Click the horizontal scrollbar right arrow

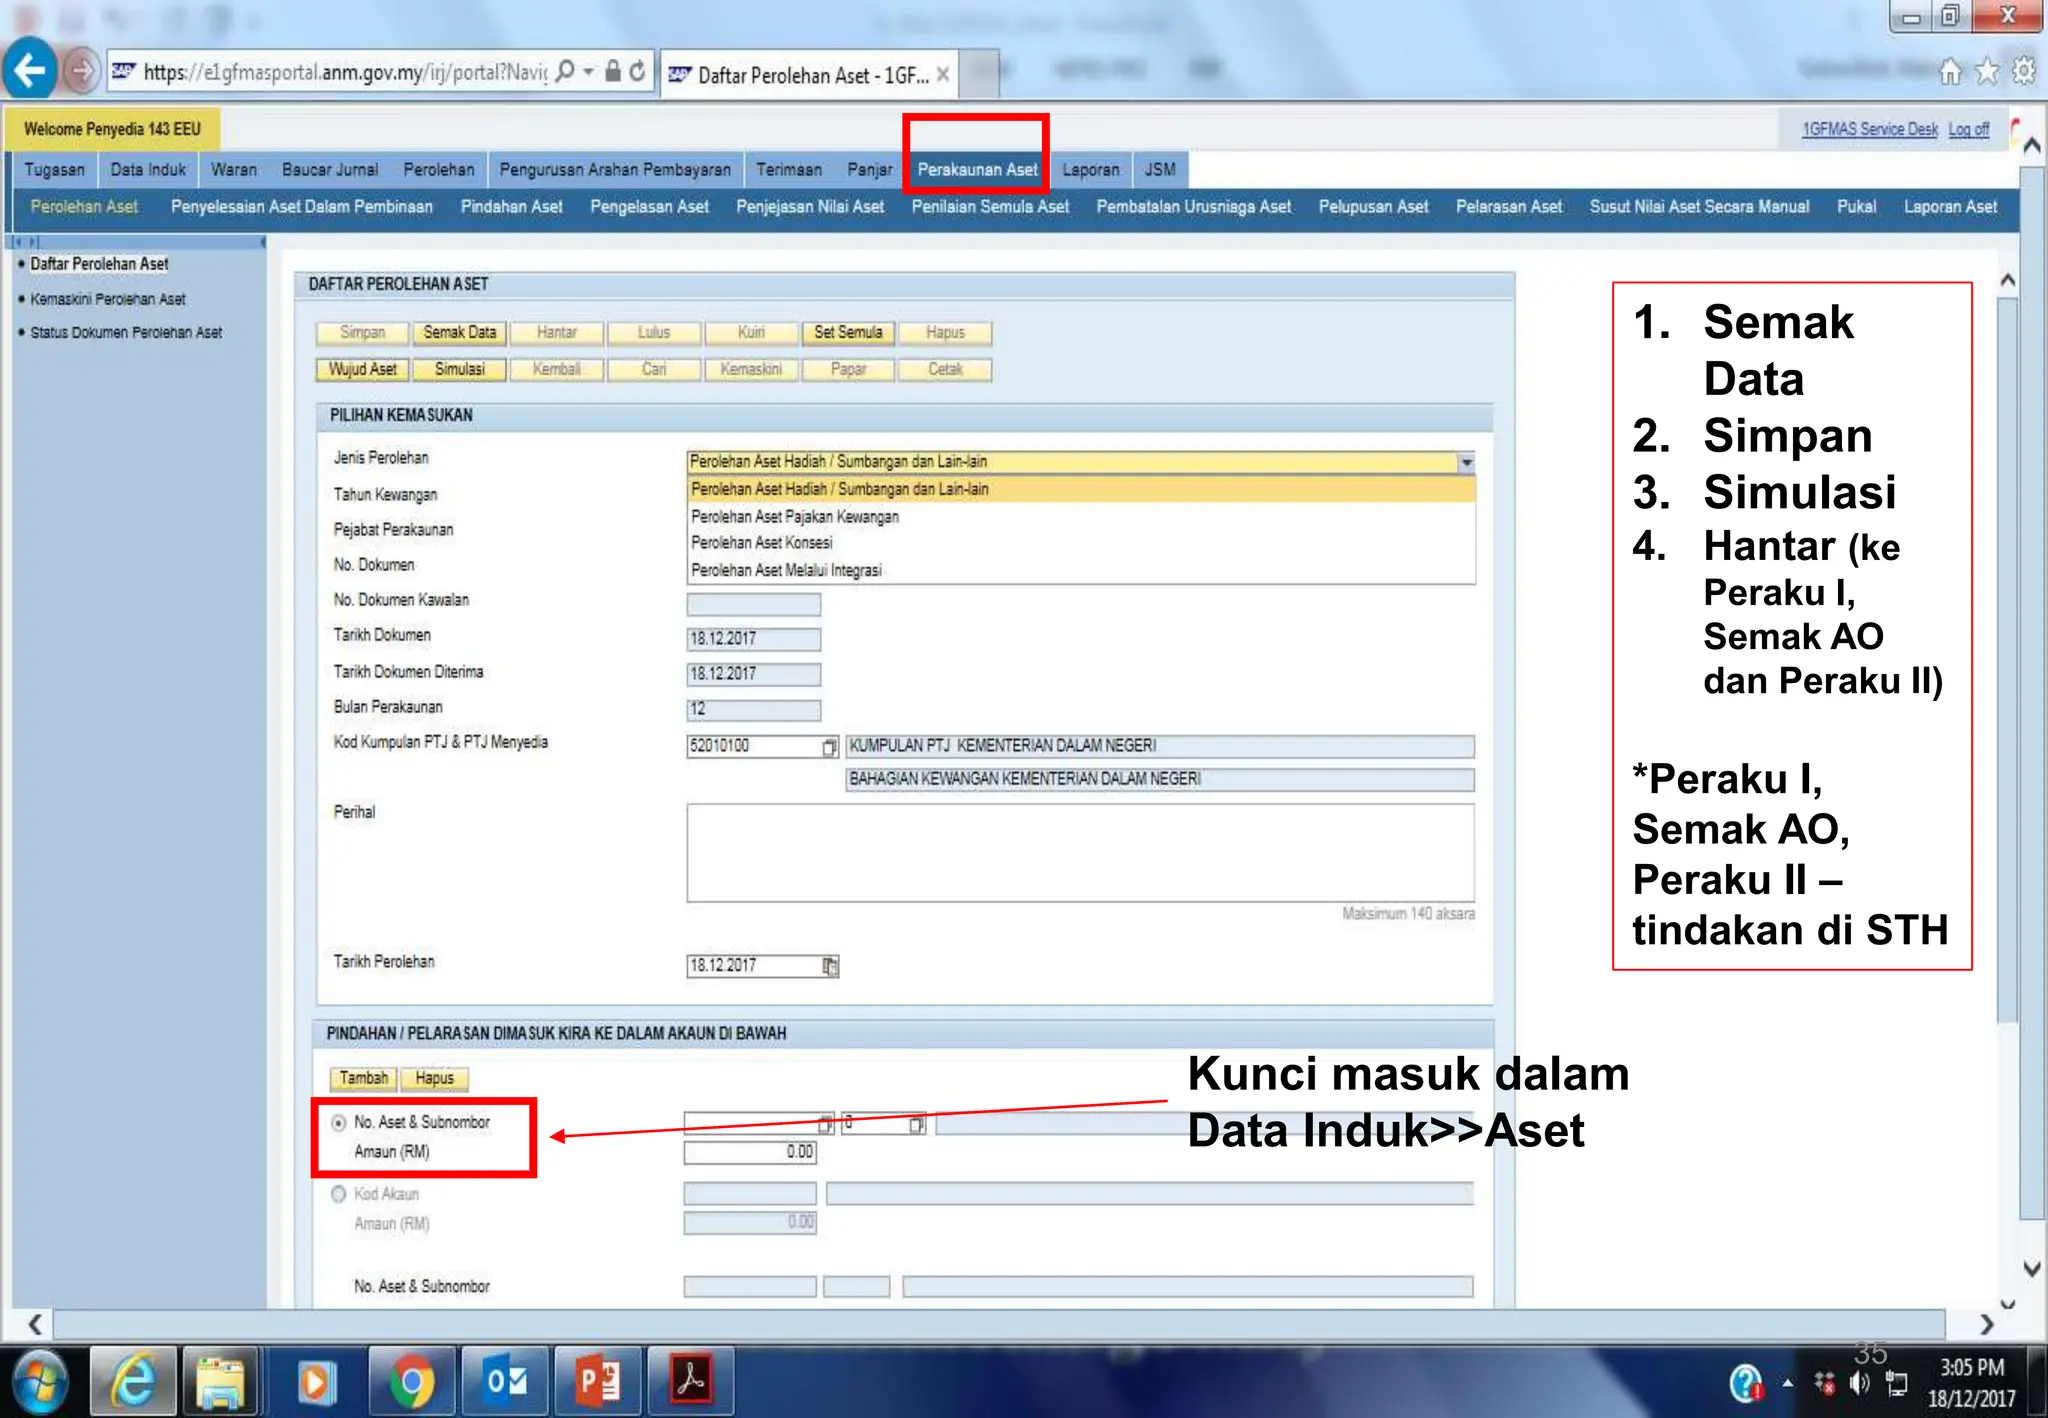point(1986,1324)
